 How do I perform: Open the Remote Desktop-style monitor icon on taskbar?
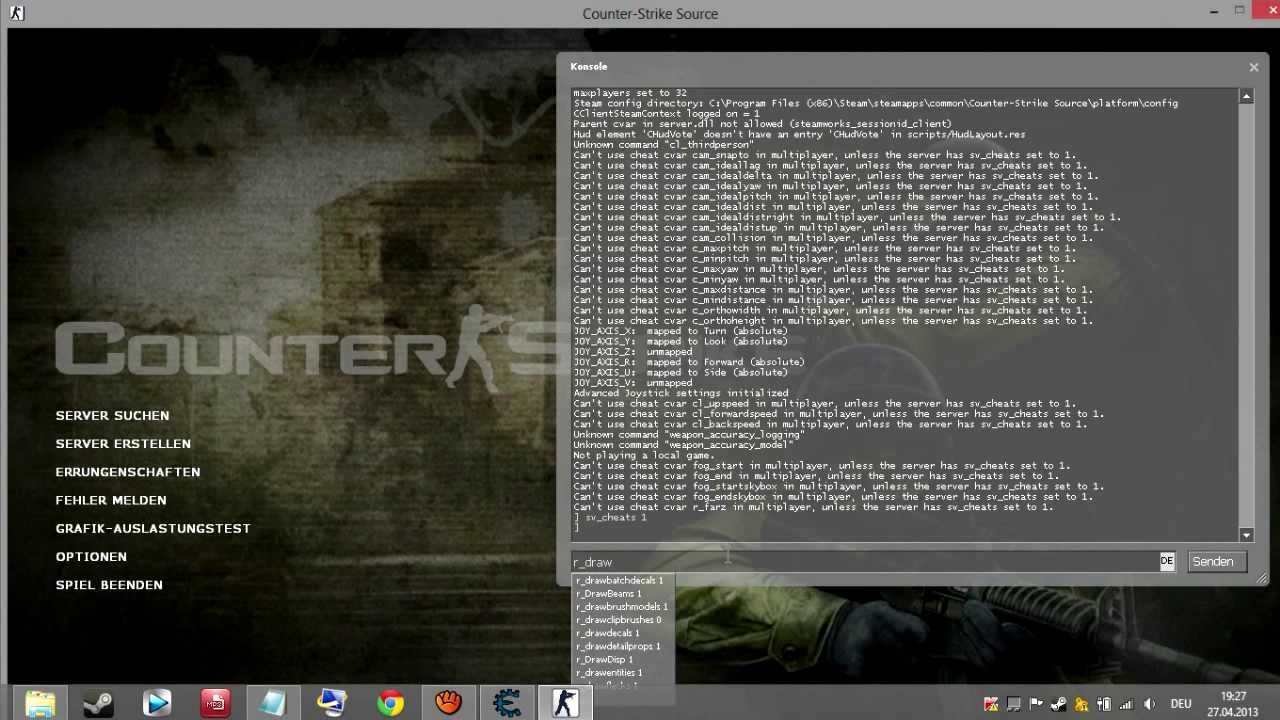coord(332,703)
